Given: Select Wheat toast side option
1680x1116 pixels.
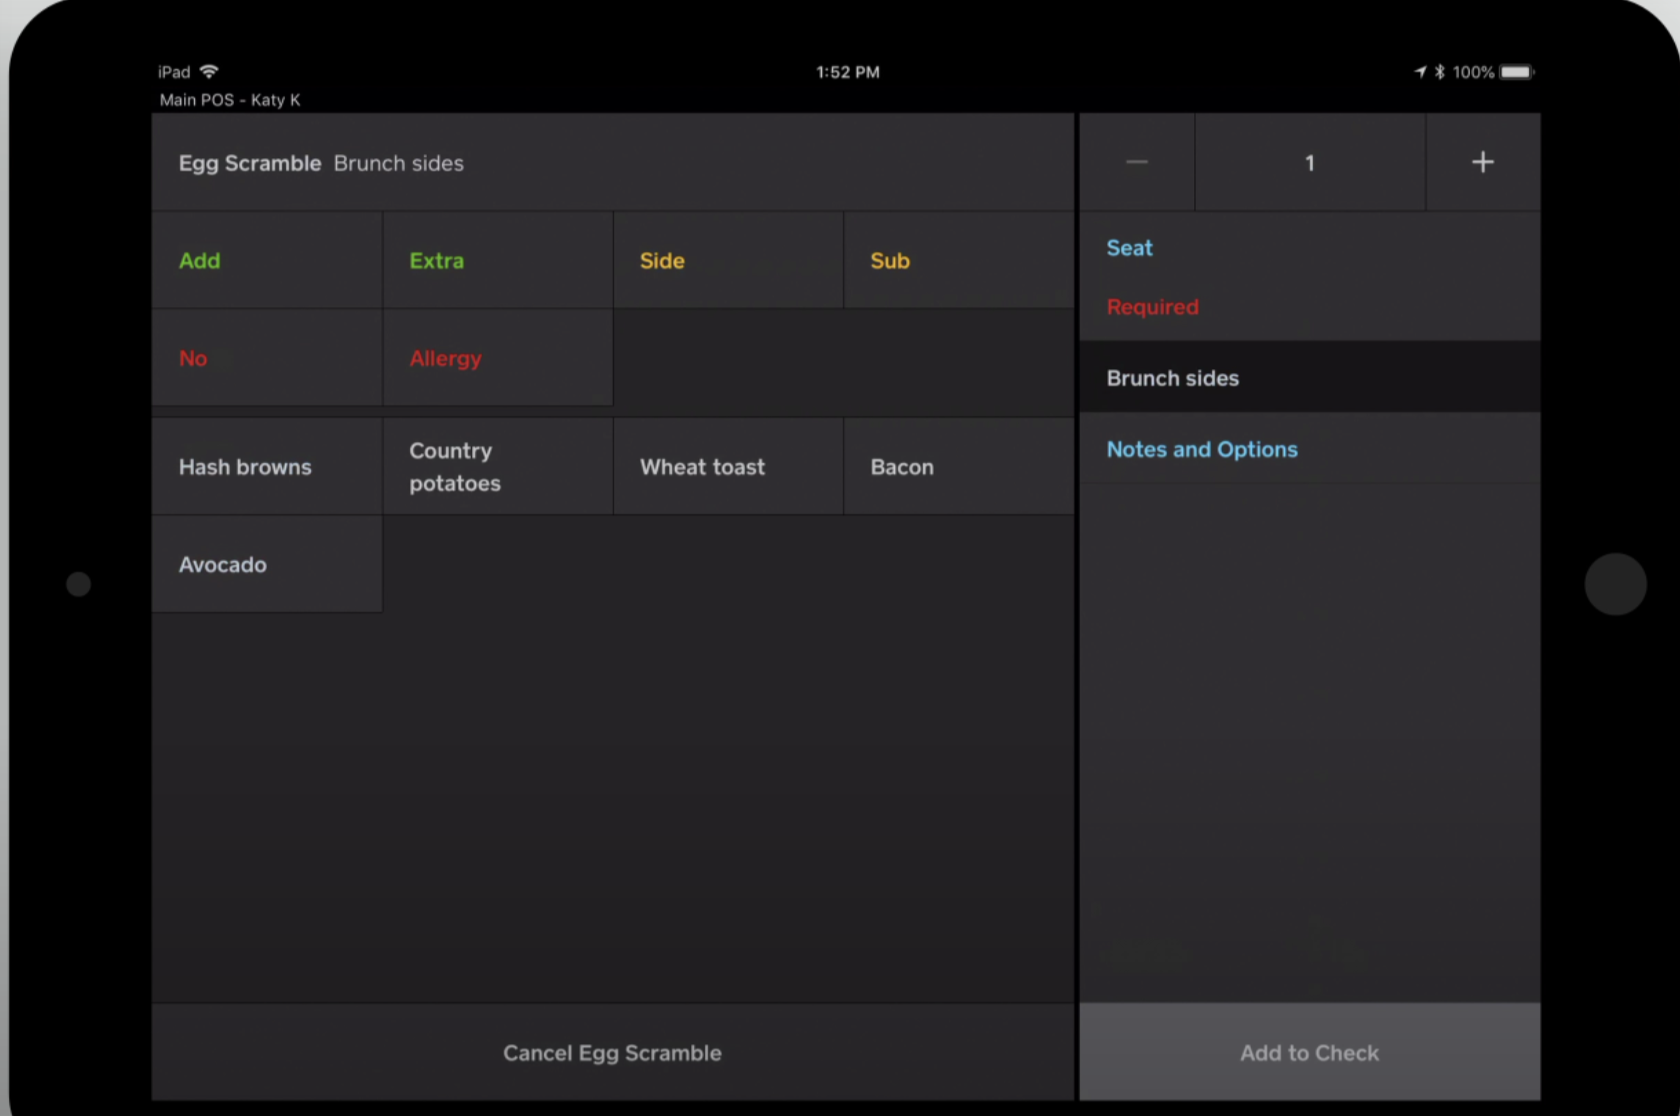Looking at the screenshot, I should click(x=728, y=467).
